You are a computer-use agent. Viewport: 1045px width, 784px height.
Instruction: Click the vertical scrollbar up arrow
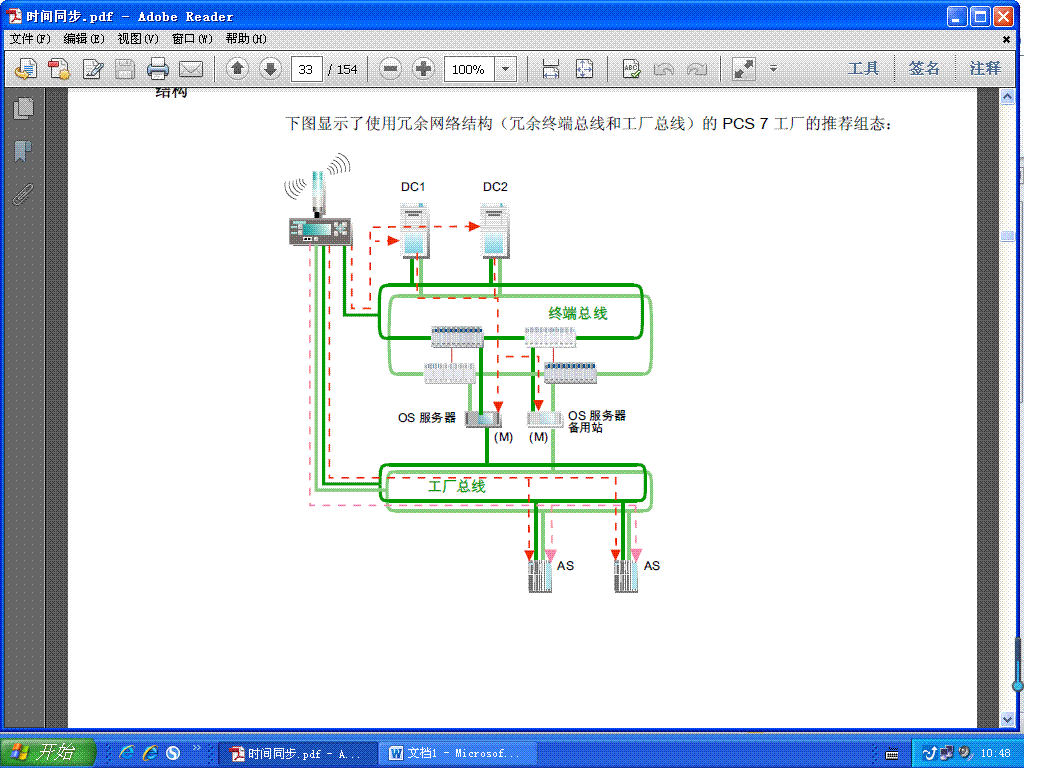(1007, 97)
